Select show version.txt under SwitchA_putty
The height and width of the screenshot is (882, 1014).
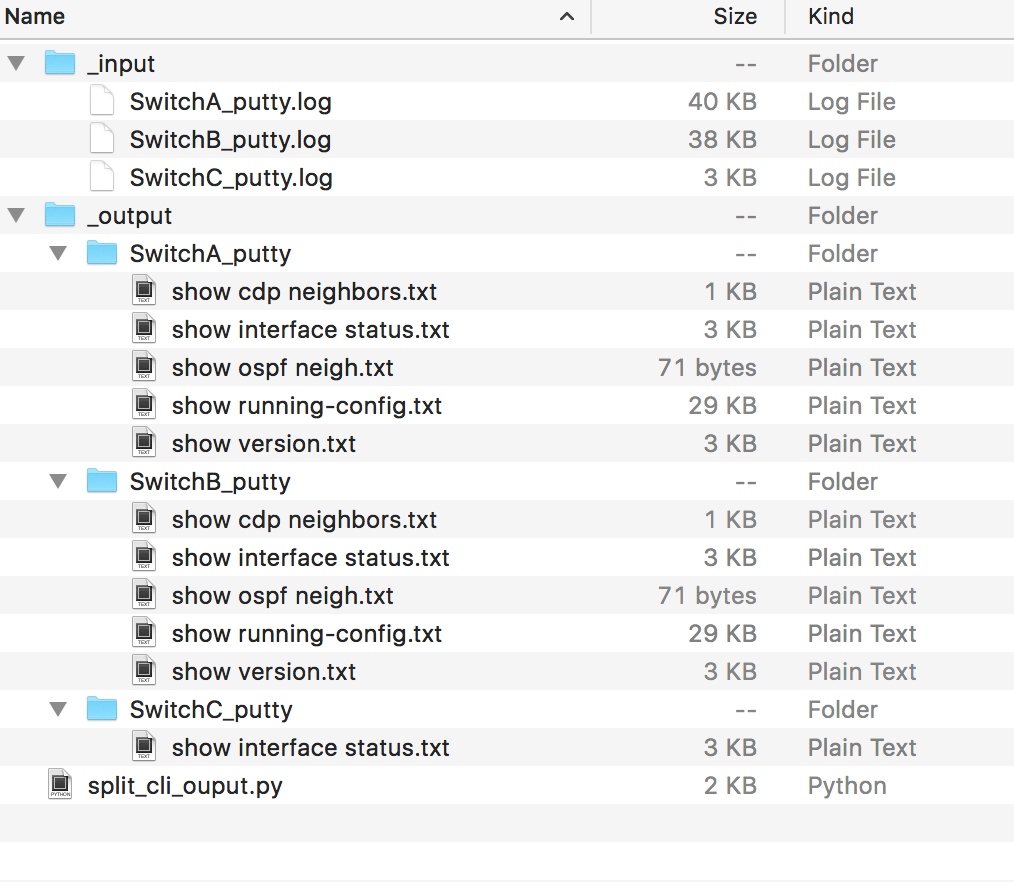(x=264, y=444)
